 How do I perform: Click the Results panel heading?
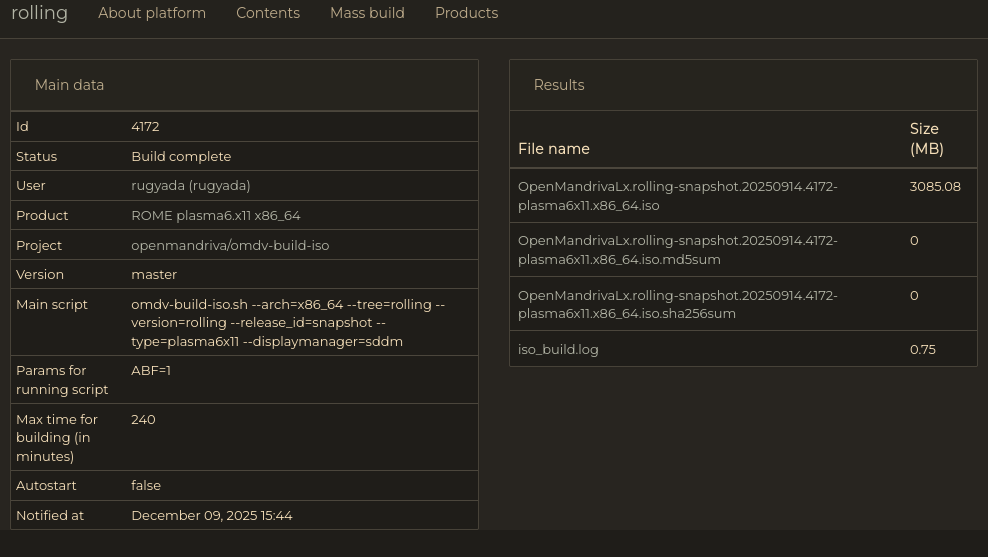[x=559, y=85]
